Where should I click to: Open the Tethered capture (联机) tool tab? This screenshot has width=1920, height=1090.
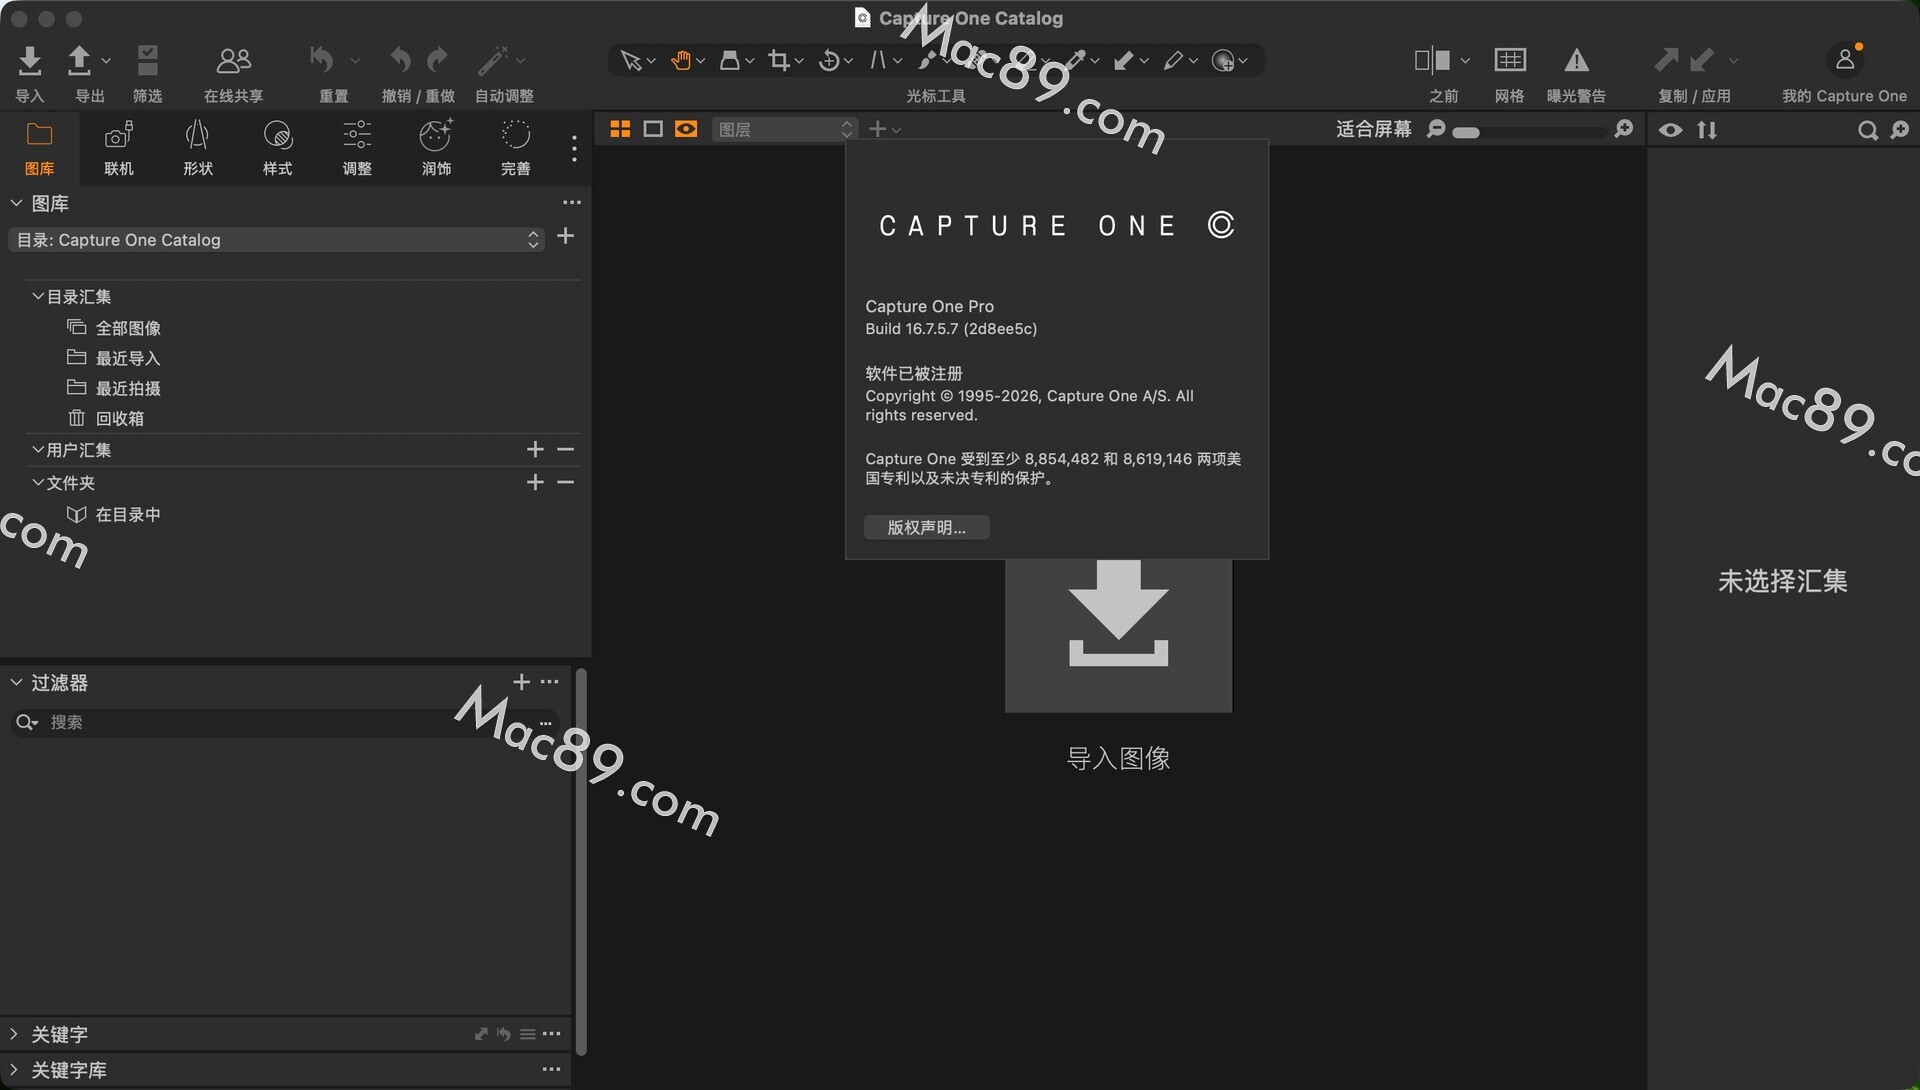[119, 146]
